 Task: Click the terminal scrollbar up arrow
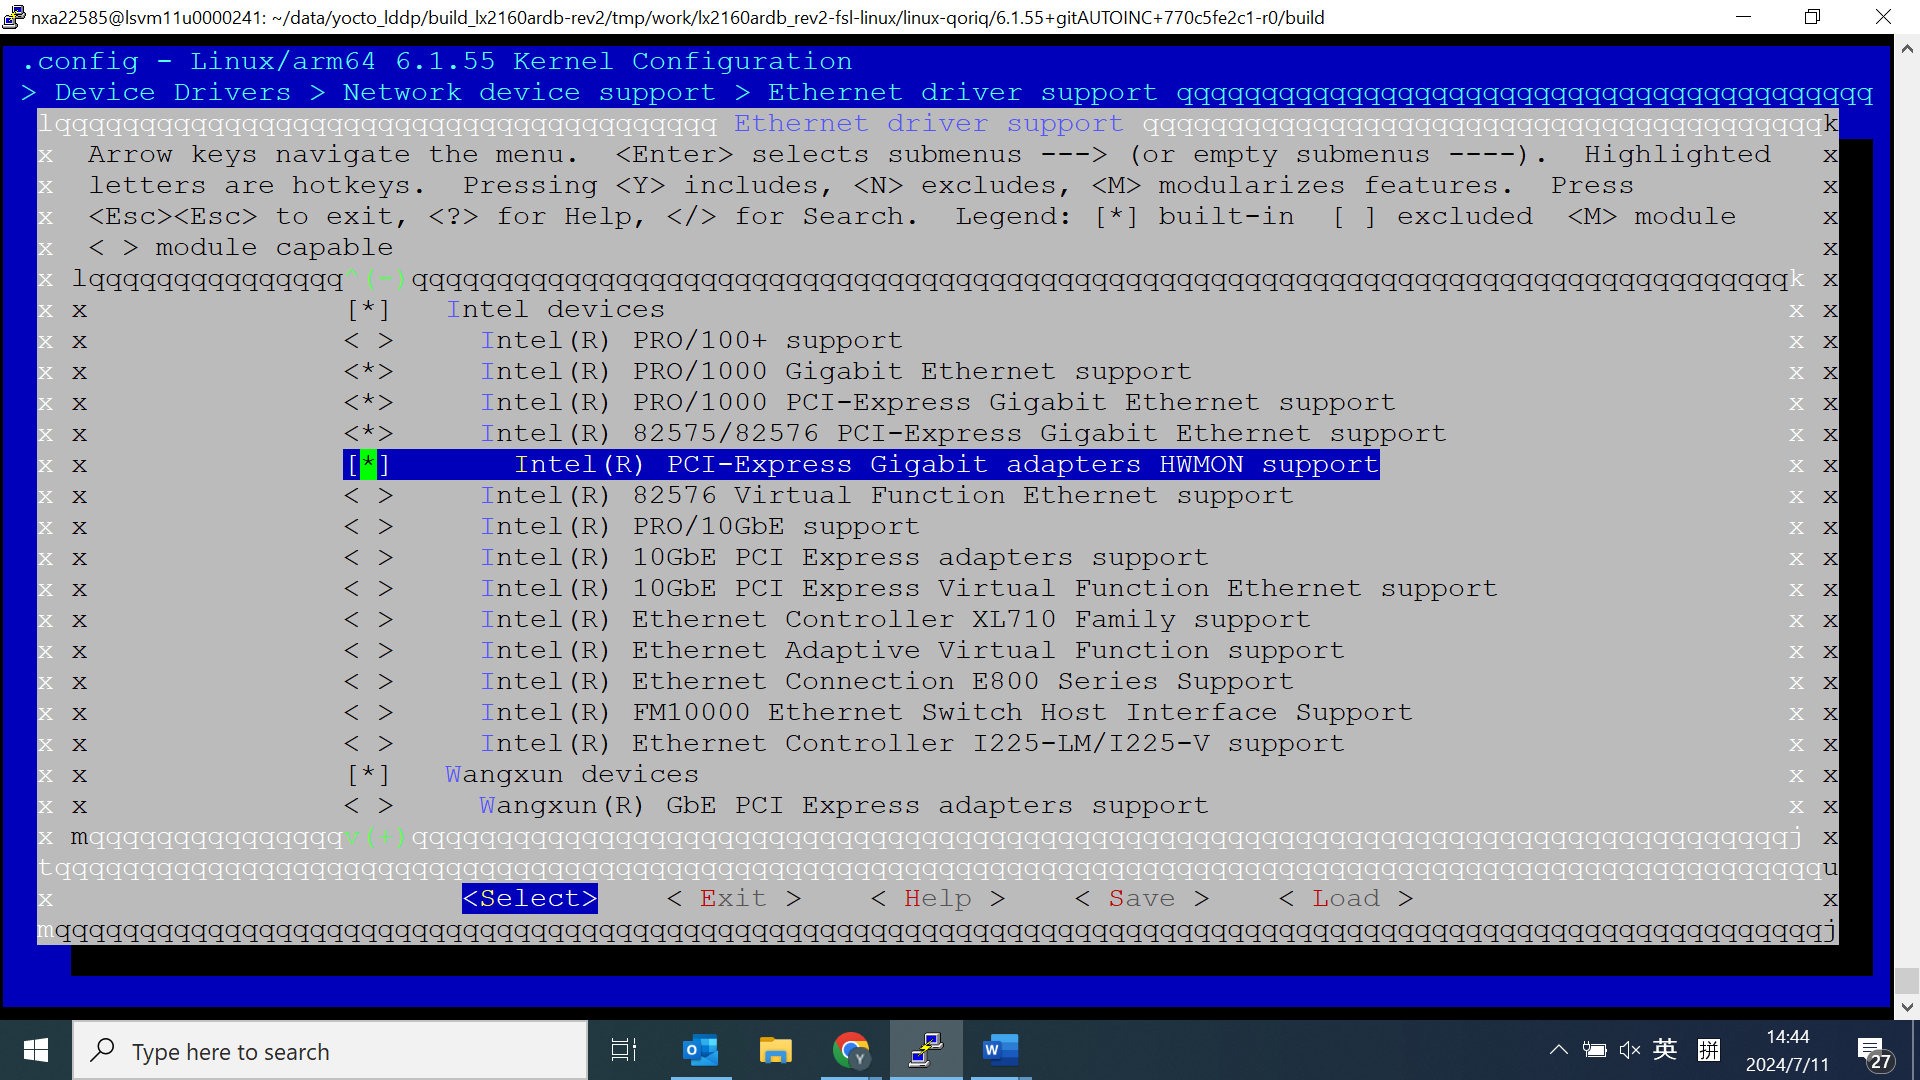1907,47
